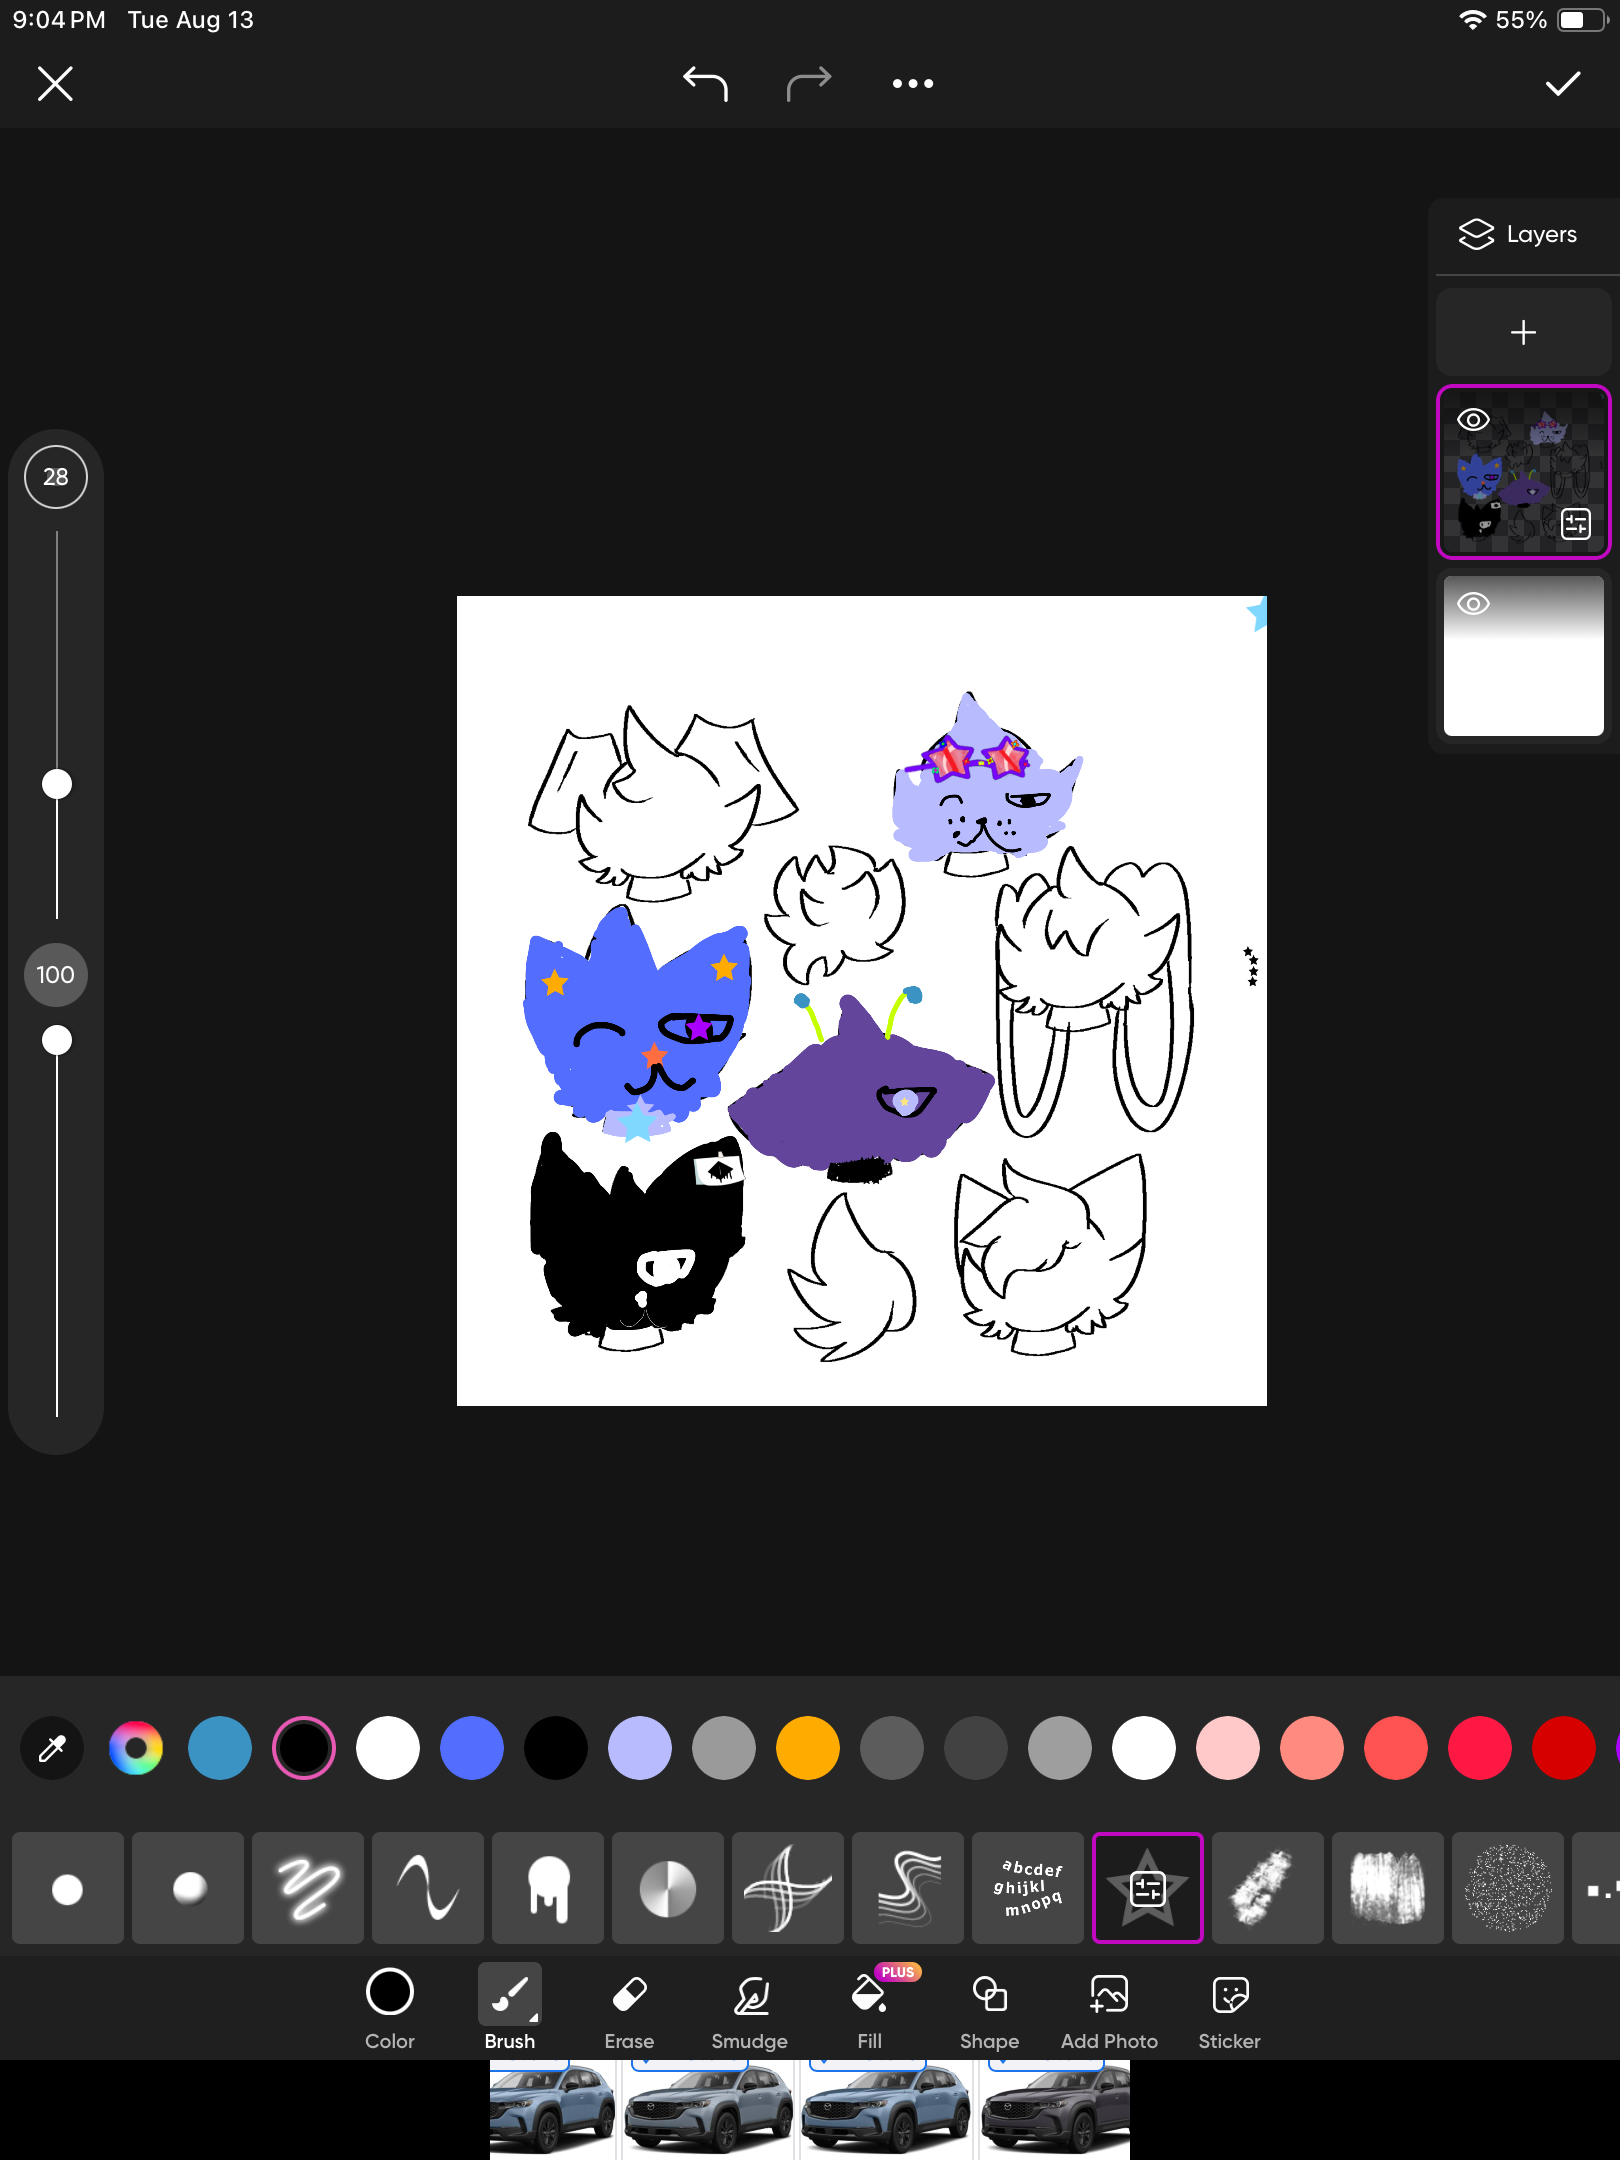The height and width of the screenshot is (2160, 1620).
Task: Open settings on the drawing layer thumbnail
Action: click(1576, 524)
